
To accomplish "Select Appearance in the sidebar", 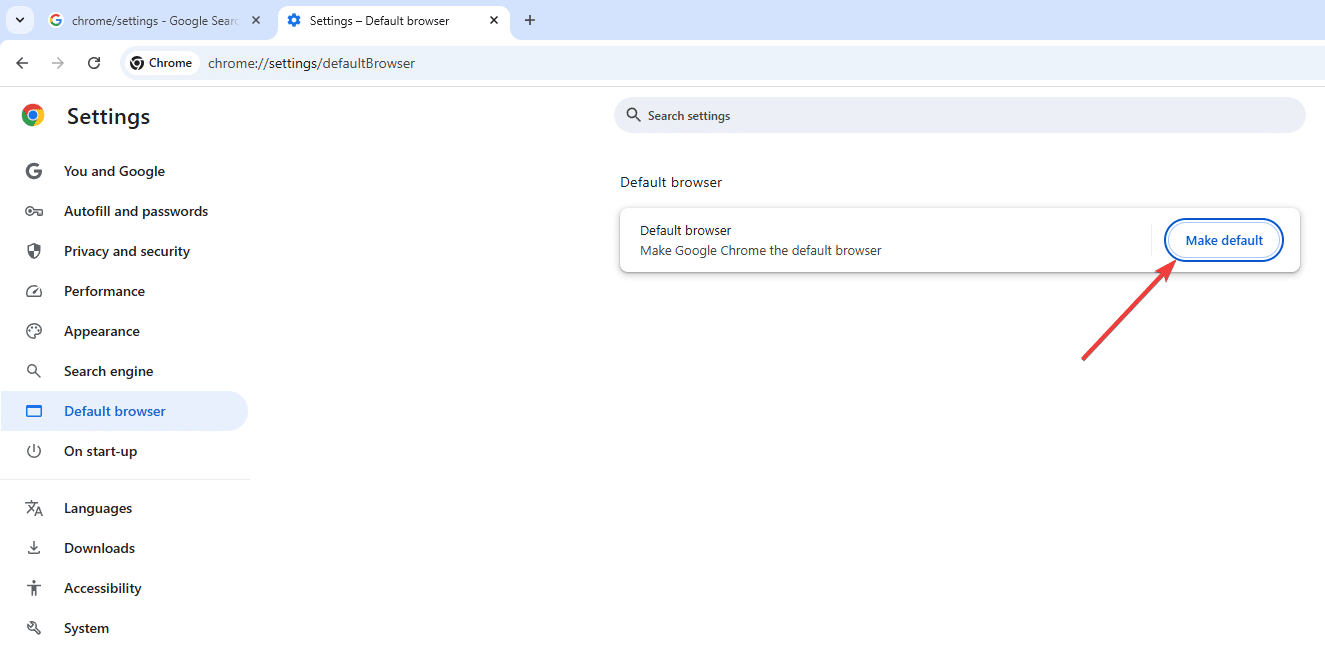I will 102,331.
